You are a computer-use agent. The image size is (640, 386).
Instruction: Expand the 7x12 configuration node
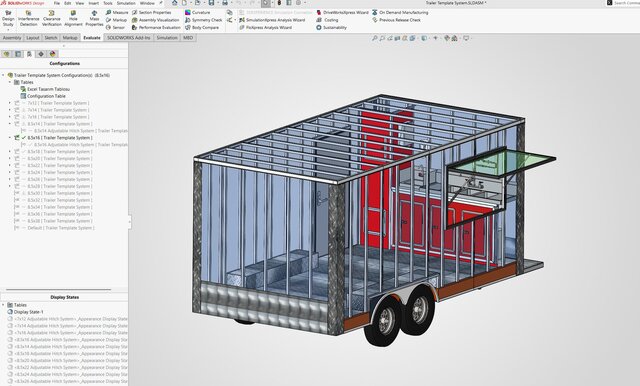pos(10,103)
